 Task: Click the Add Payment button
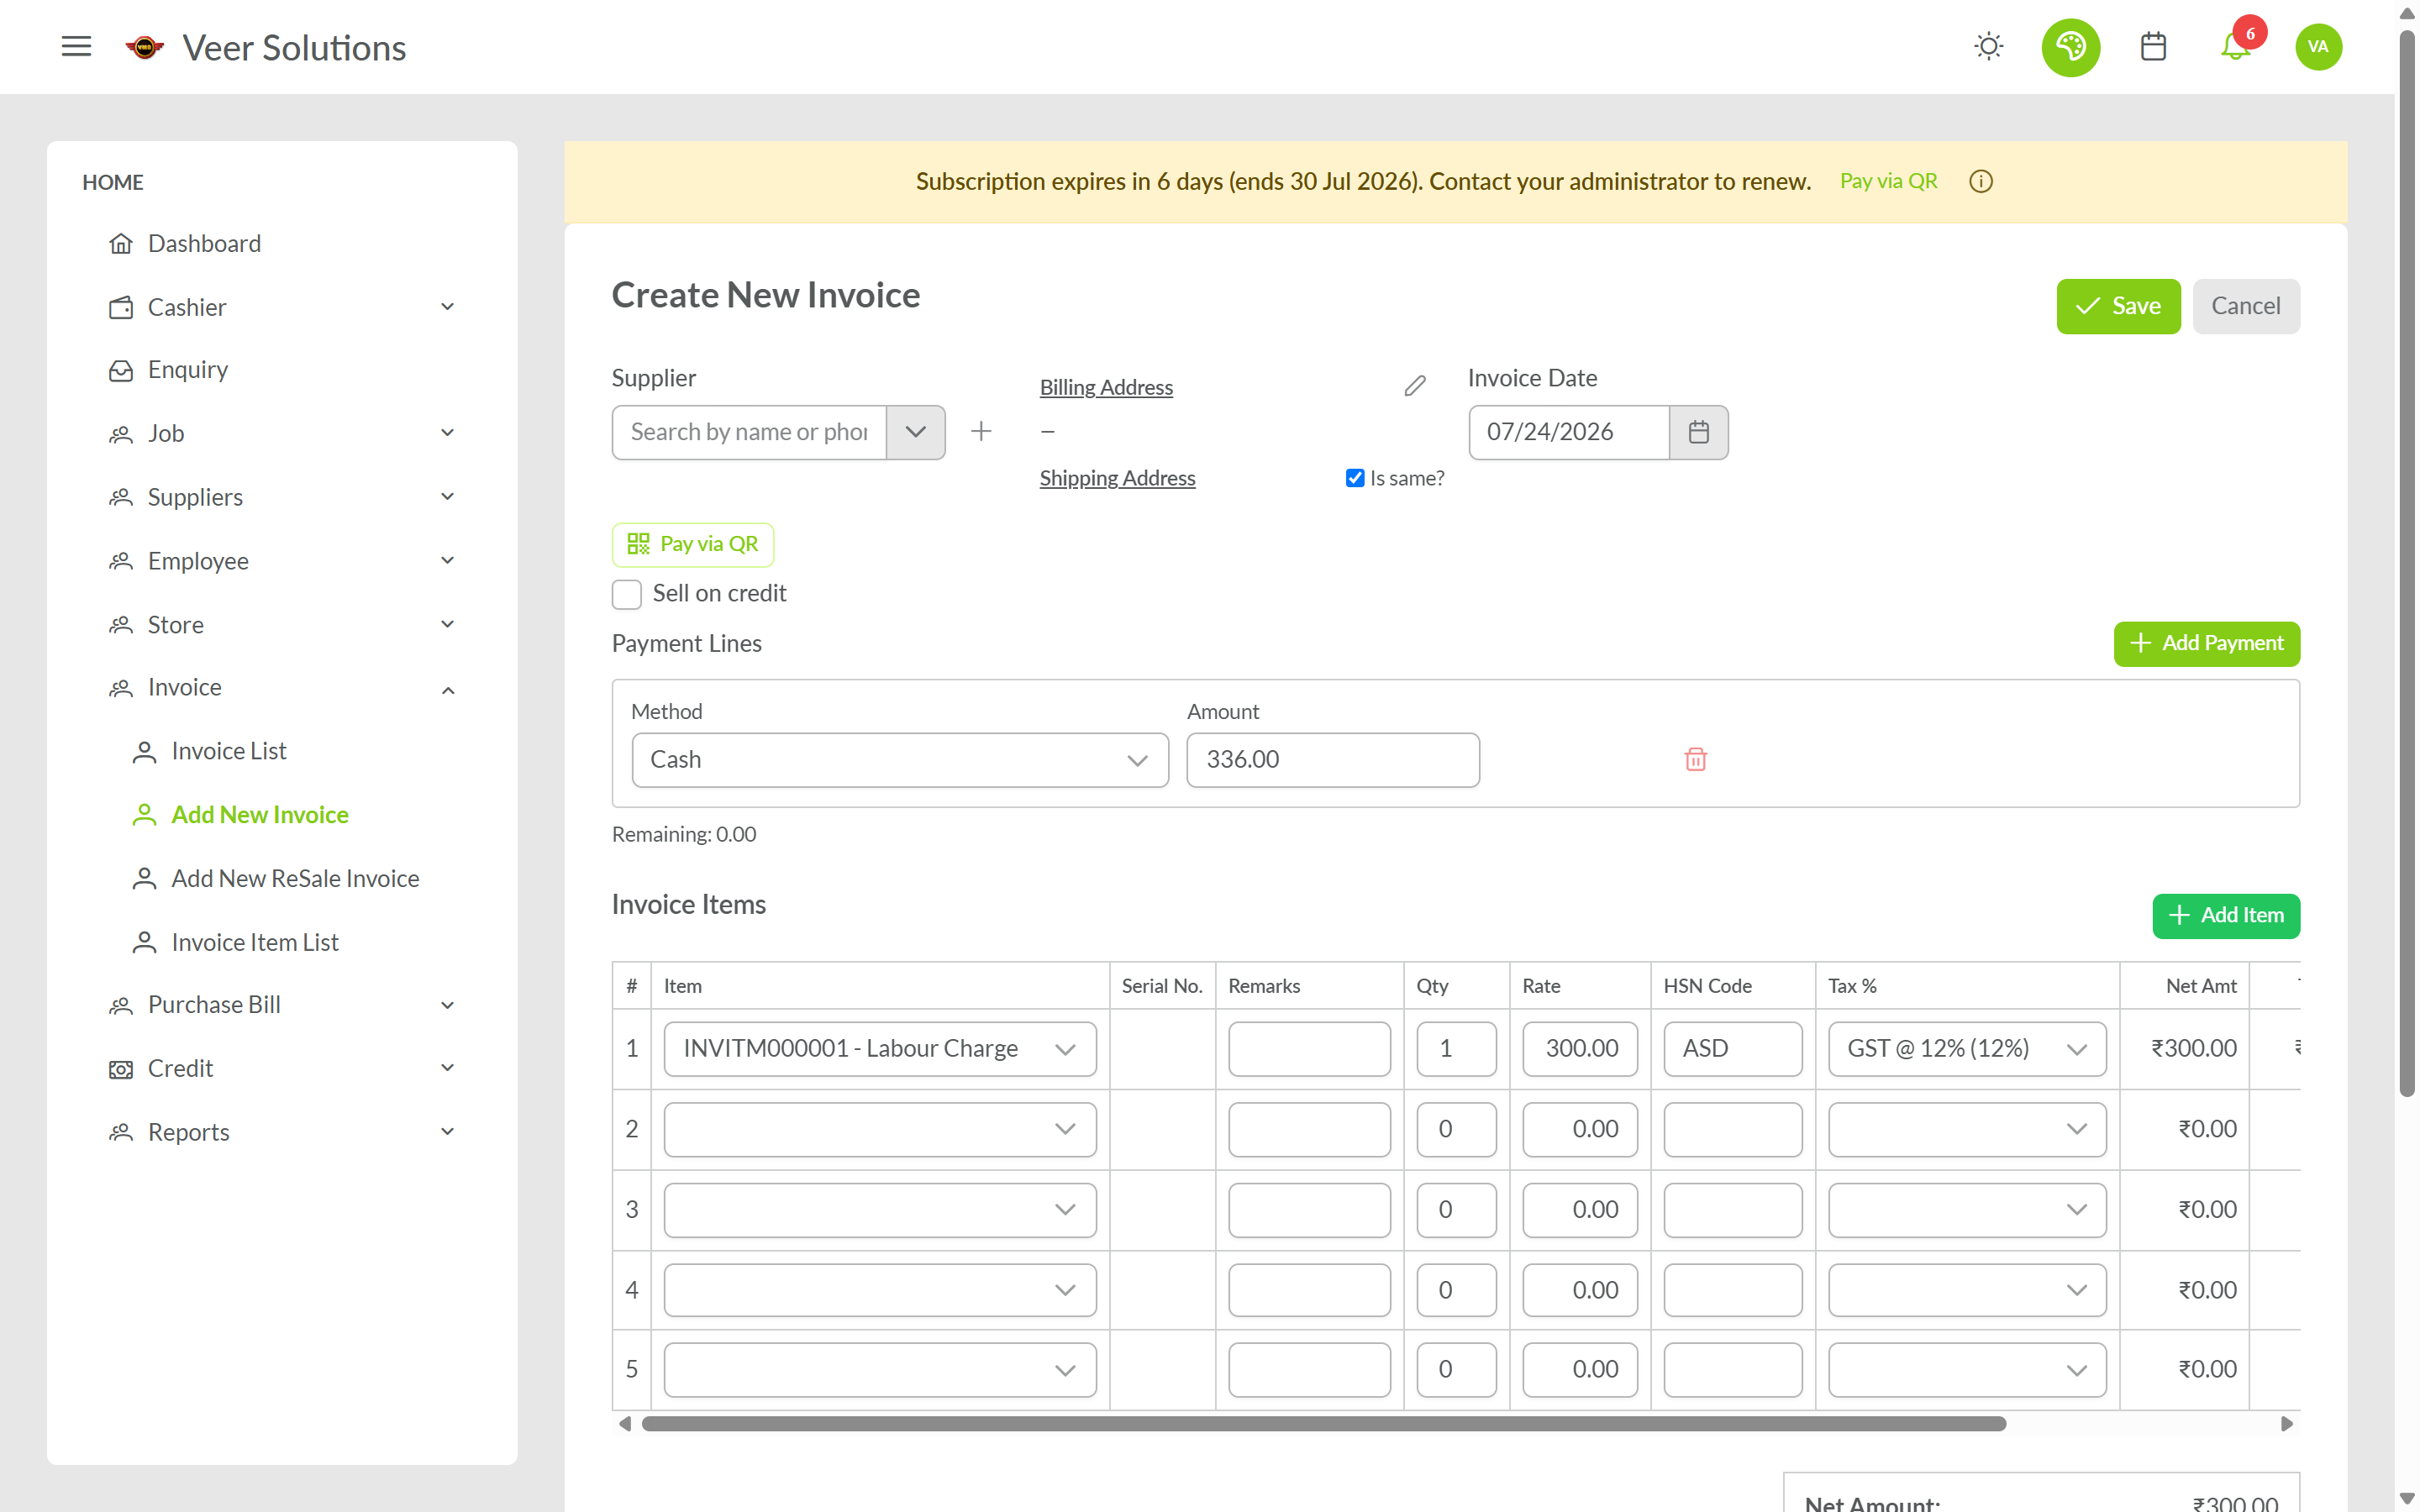[x=2206, y=643]
